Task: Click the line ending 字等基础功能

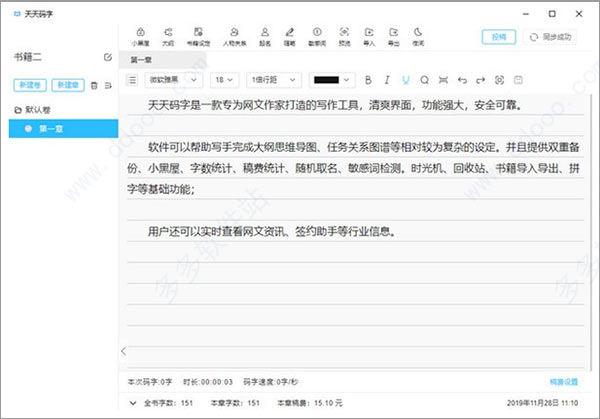Action: click(161, 189)
